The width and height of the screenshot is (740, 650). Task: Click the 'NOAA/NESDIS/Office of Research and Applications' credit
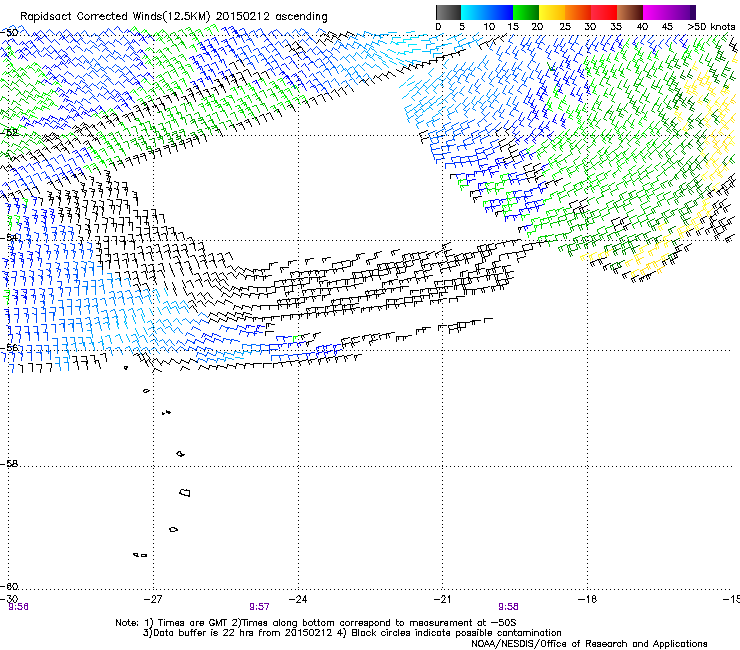coord(589,644)
